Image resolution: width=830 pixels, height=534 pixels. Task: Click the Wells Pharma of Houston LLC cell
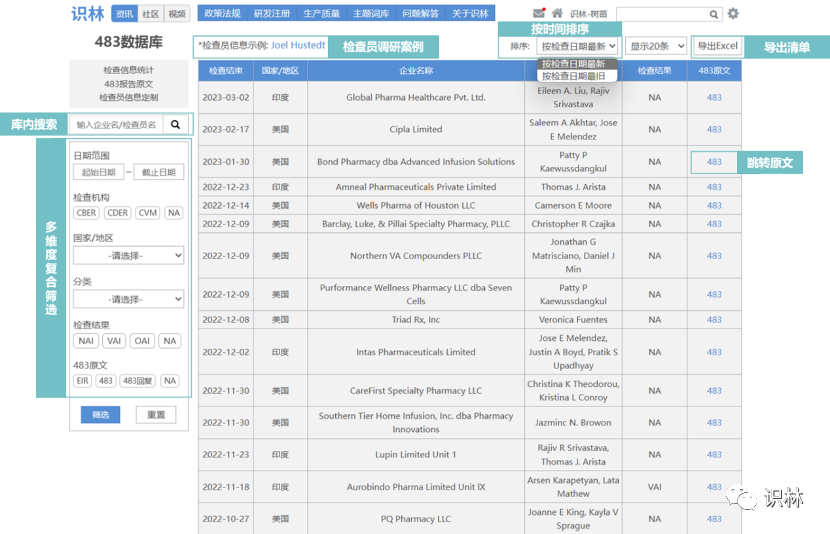point(416,205)
